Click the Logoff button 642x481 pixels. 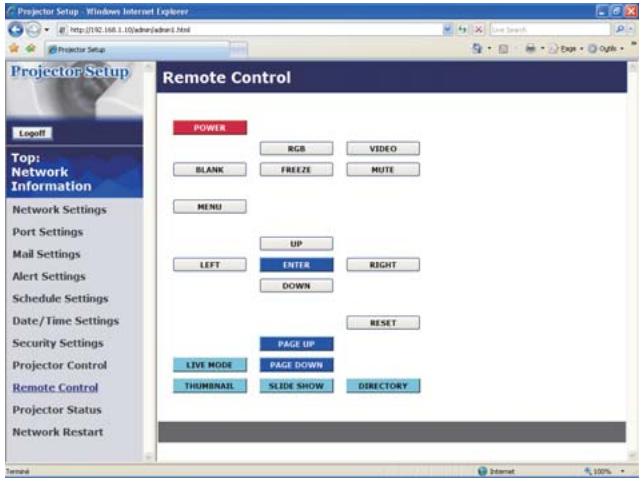point(32,133)
